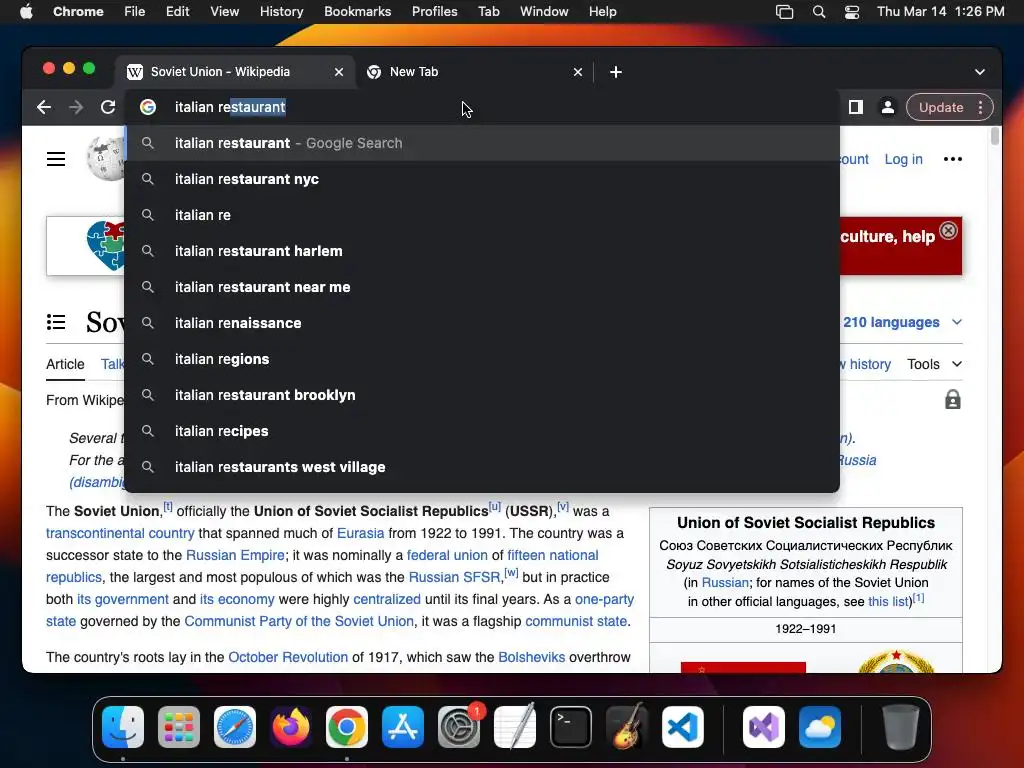Click the menu bar date and time
The image size is (1024, 768).
tap(940, 12)
